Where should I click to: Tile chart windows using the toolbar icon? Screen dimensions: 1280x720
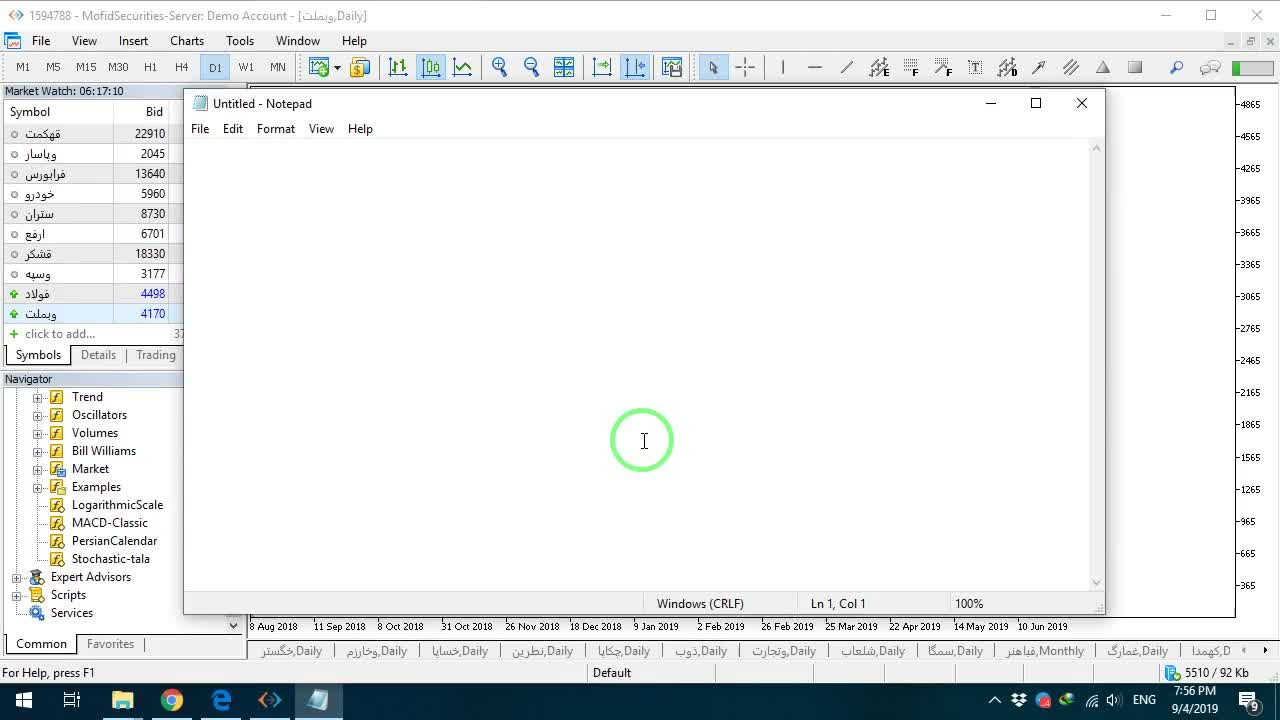click(x=564, y=67)
